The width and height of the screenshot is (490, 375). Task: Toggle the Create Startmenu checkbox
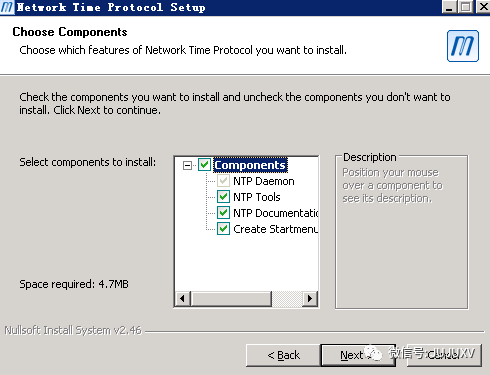tap(223, 229)
